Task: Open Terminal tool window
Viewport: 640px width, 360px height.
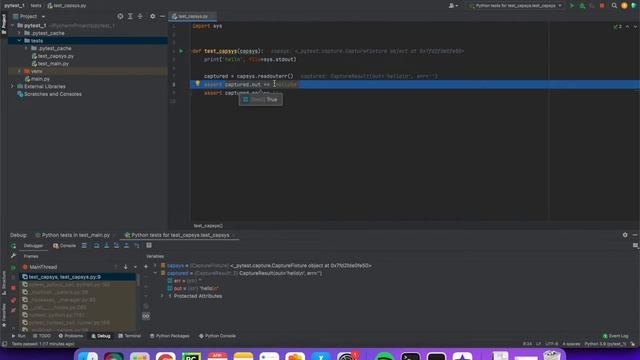Action: pos(129,336)
